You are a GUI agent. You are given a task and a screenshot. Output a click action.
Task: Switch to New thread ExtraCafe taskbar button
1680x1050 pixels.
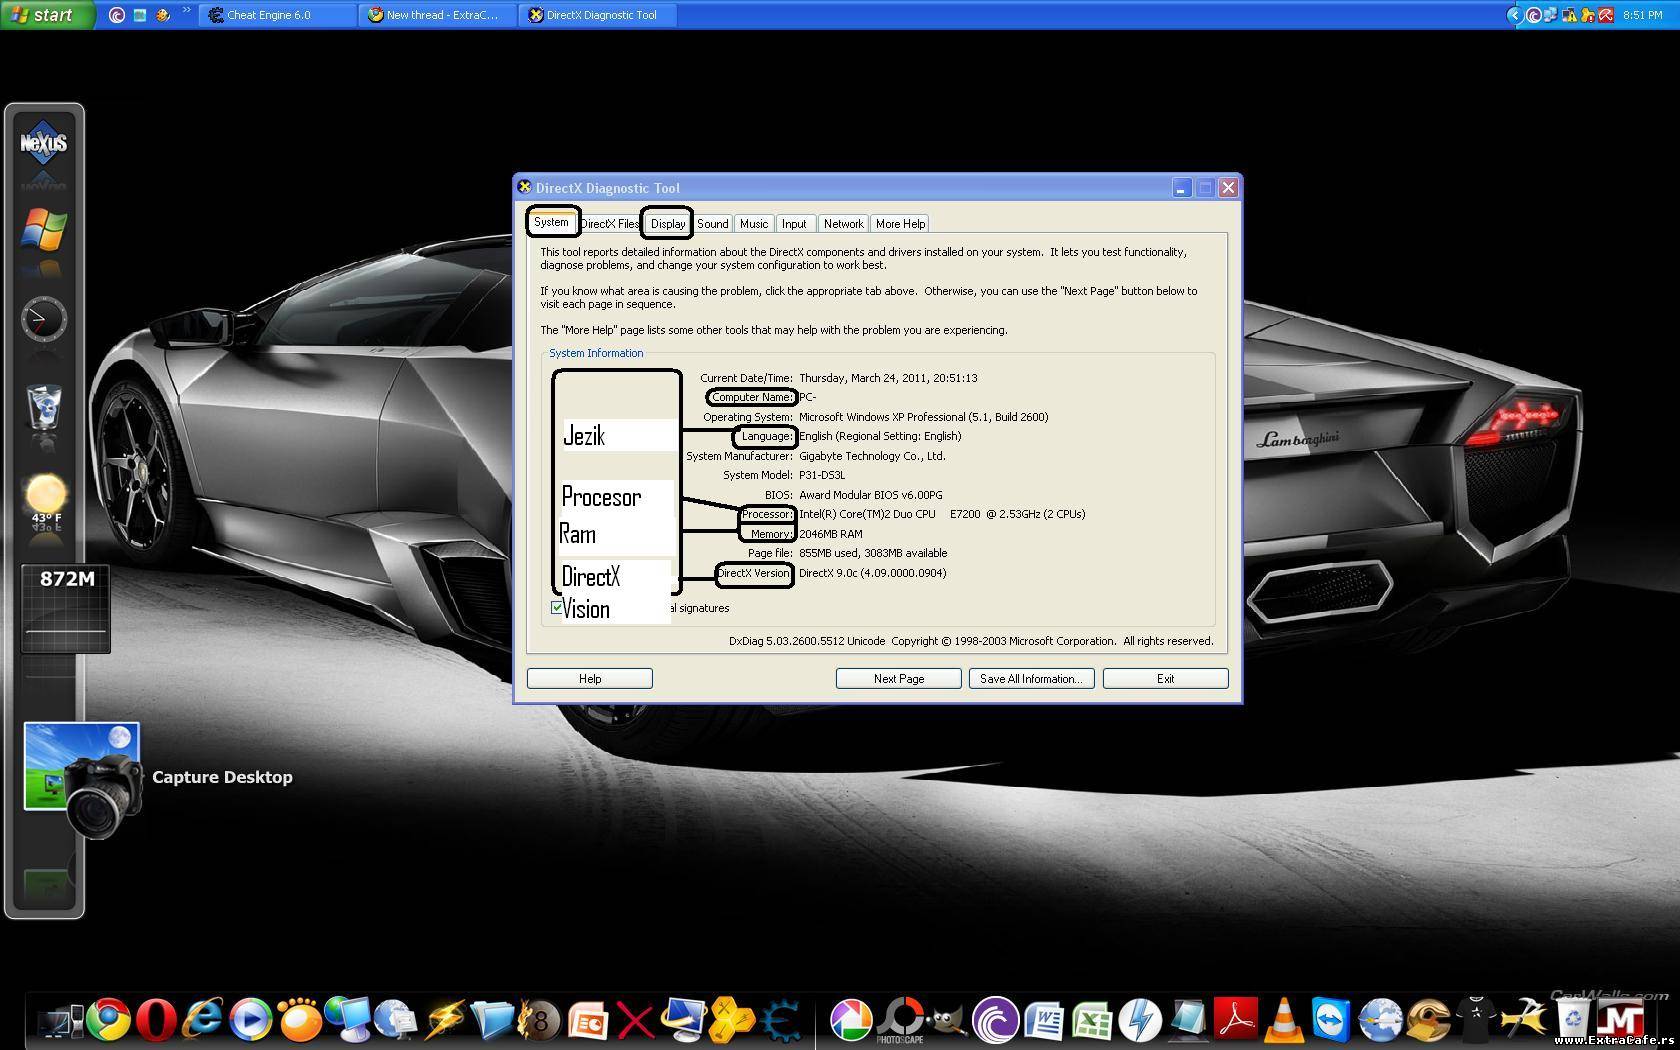438,15
